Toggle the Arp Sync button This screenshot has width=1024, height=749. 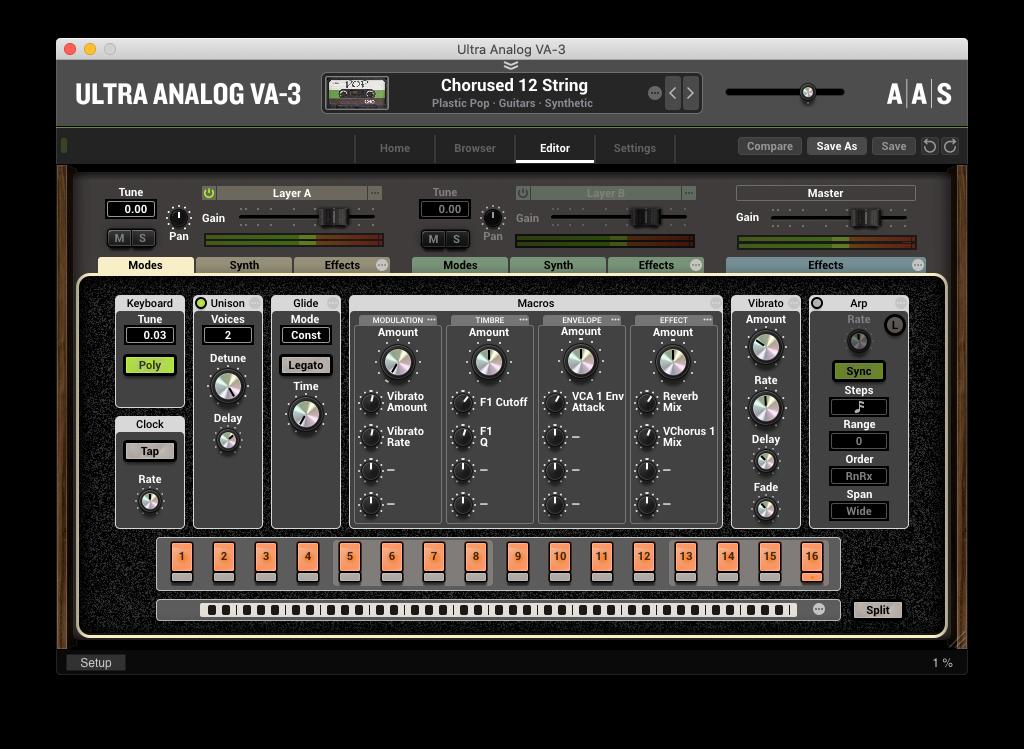coord(859,371)
